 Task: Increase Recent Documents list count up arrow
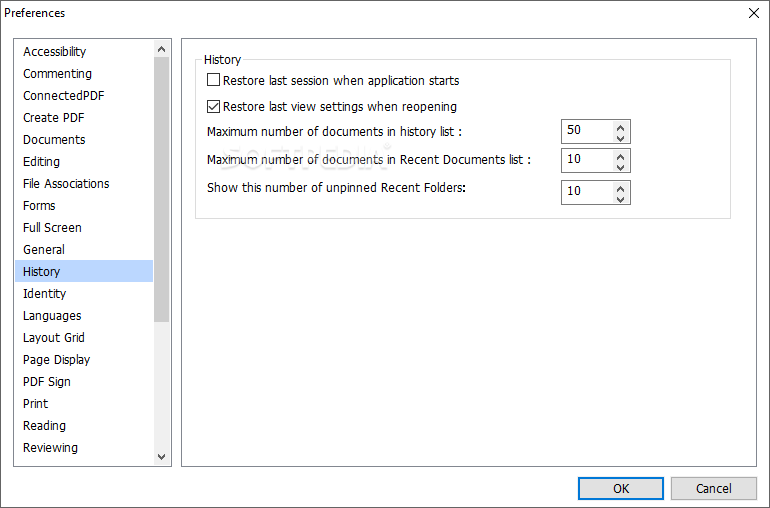620,156
